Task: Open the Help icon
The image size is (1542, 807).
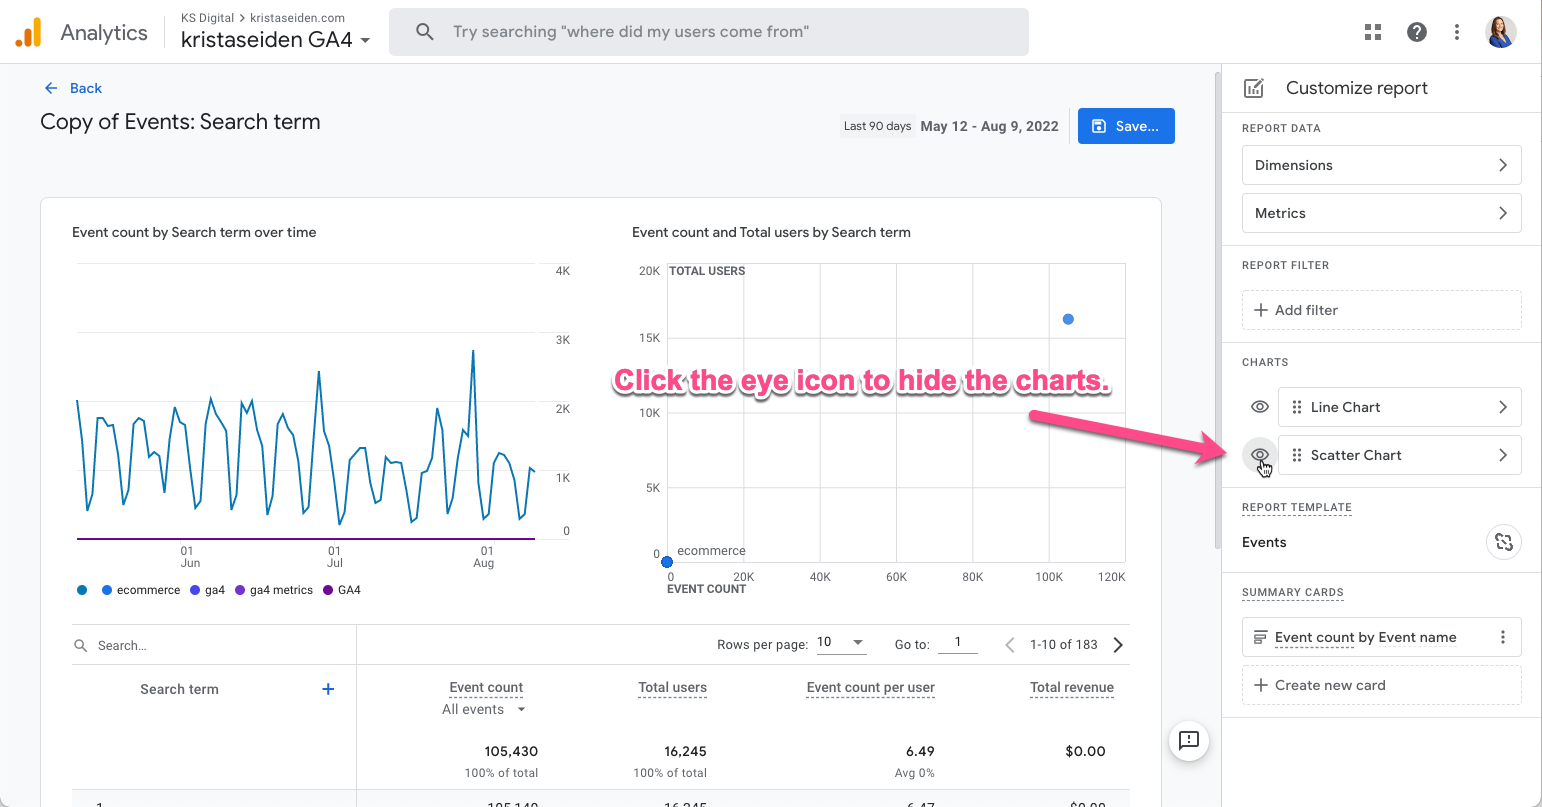Action: tap(1416, 32)
